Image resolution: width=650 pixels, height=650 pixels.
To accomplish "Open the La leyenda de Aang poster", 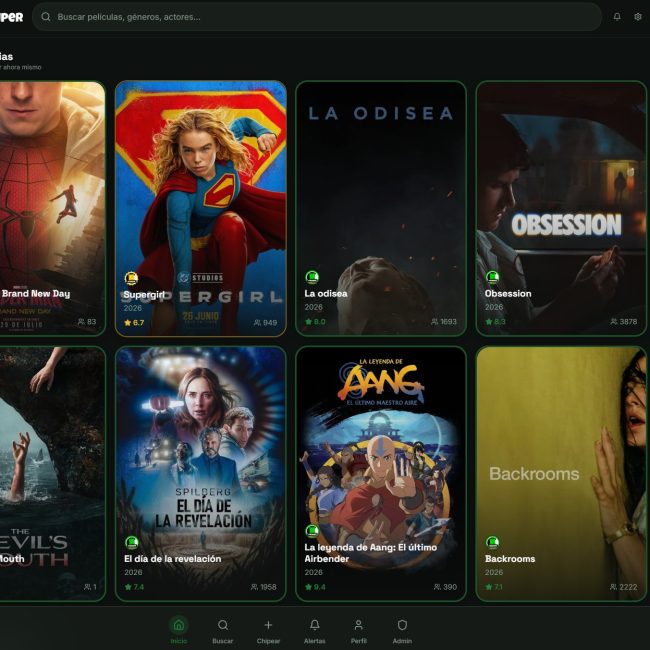I will (x=381, y=474).
